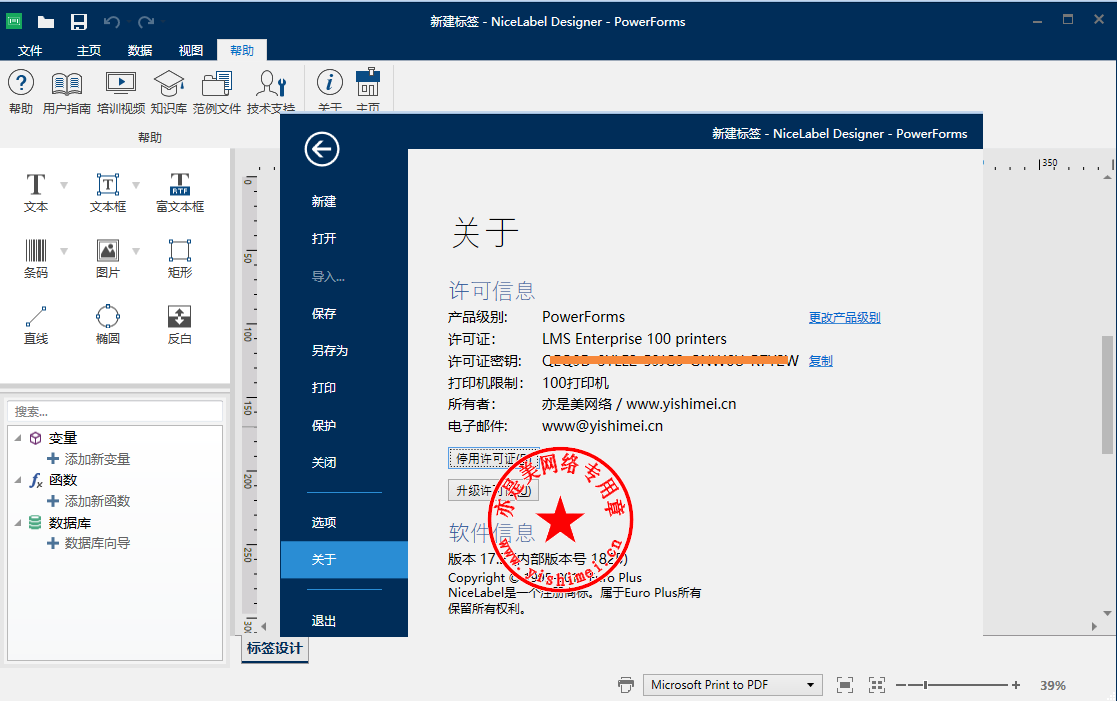Select the 直线 line tool
1117x701 pixels.
36,325
